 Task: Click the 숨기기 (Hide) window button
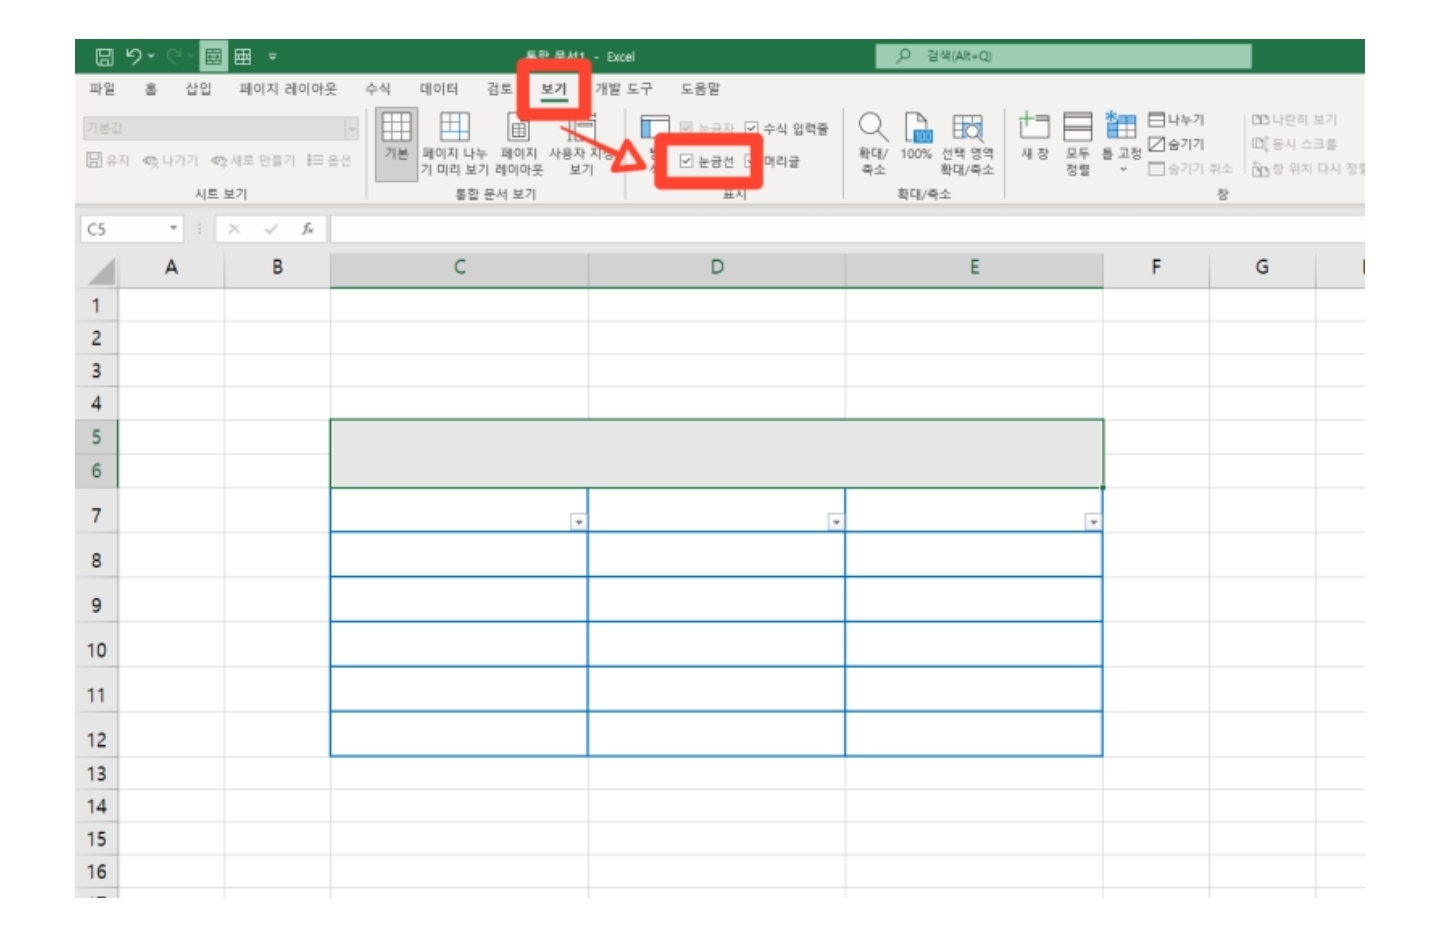pyautogui.click(x=1176, y=144)
